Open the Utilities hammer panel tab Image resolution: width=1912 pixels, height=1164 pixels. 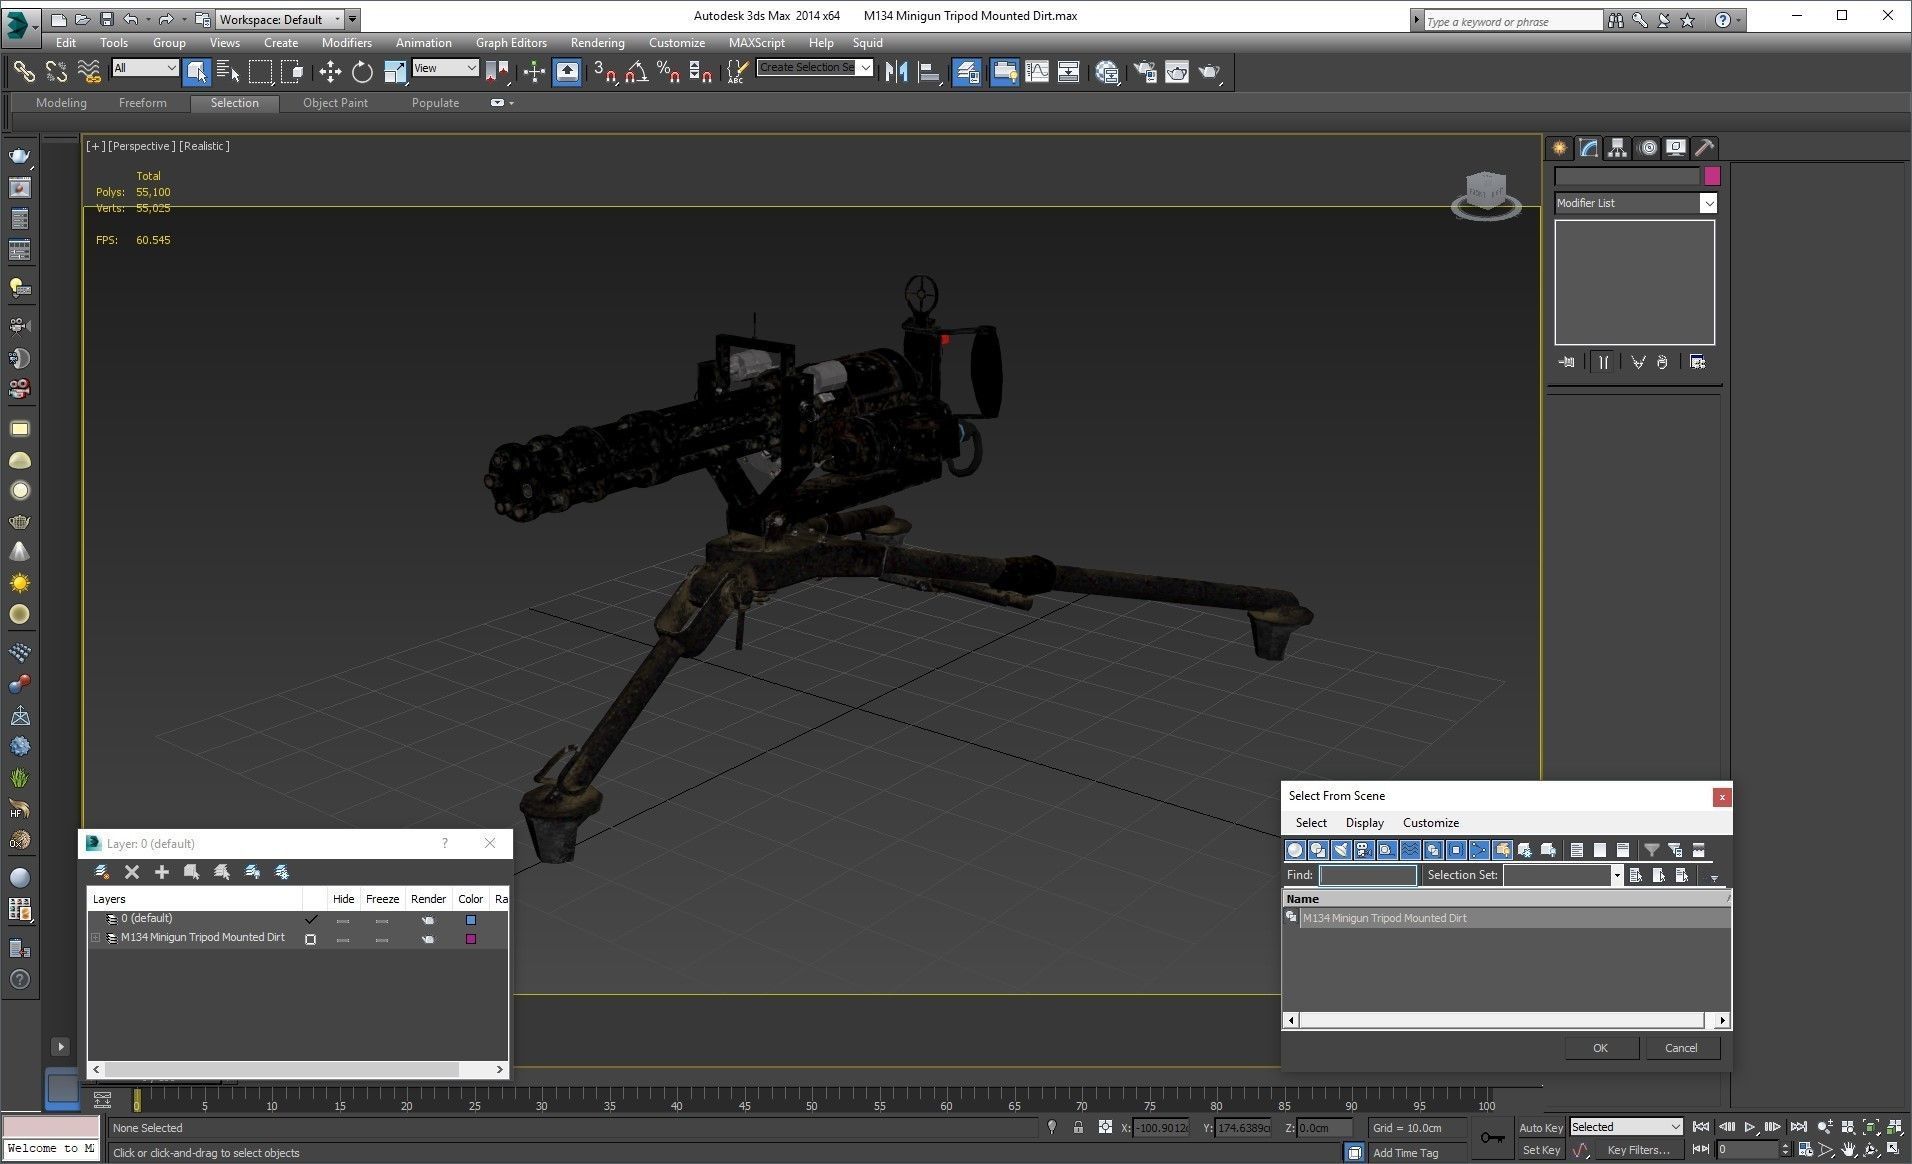[1705, 148]
